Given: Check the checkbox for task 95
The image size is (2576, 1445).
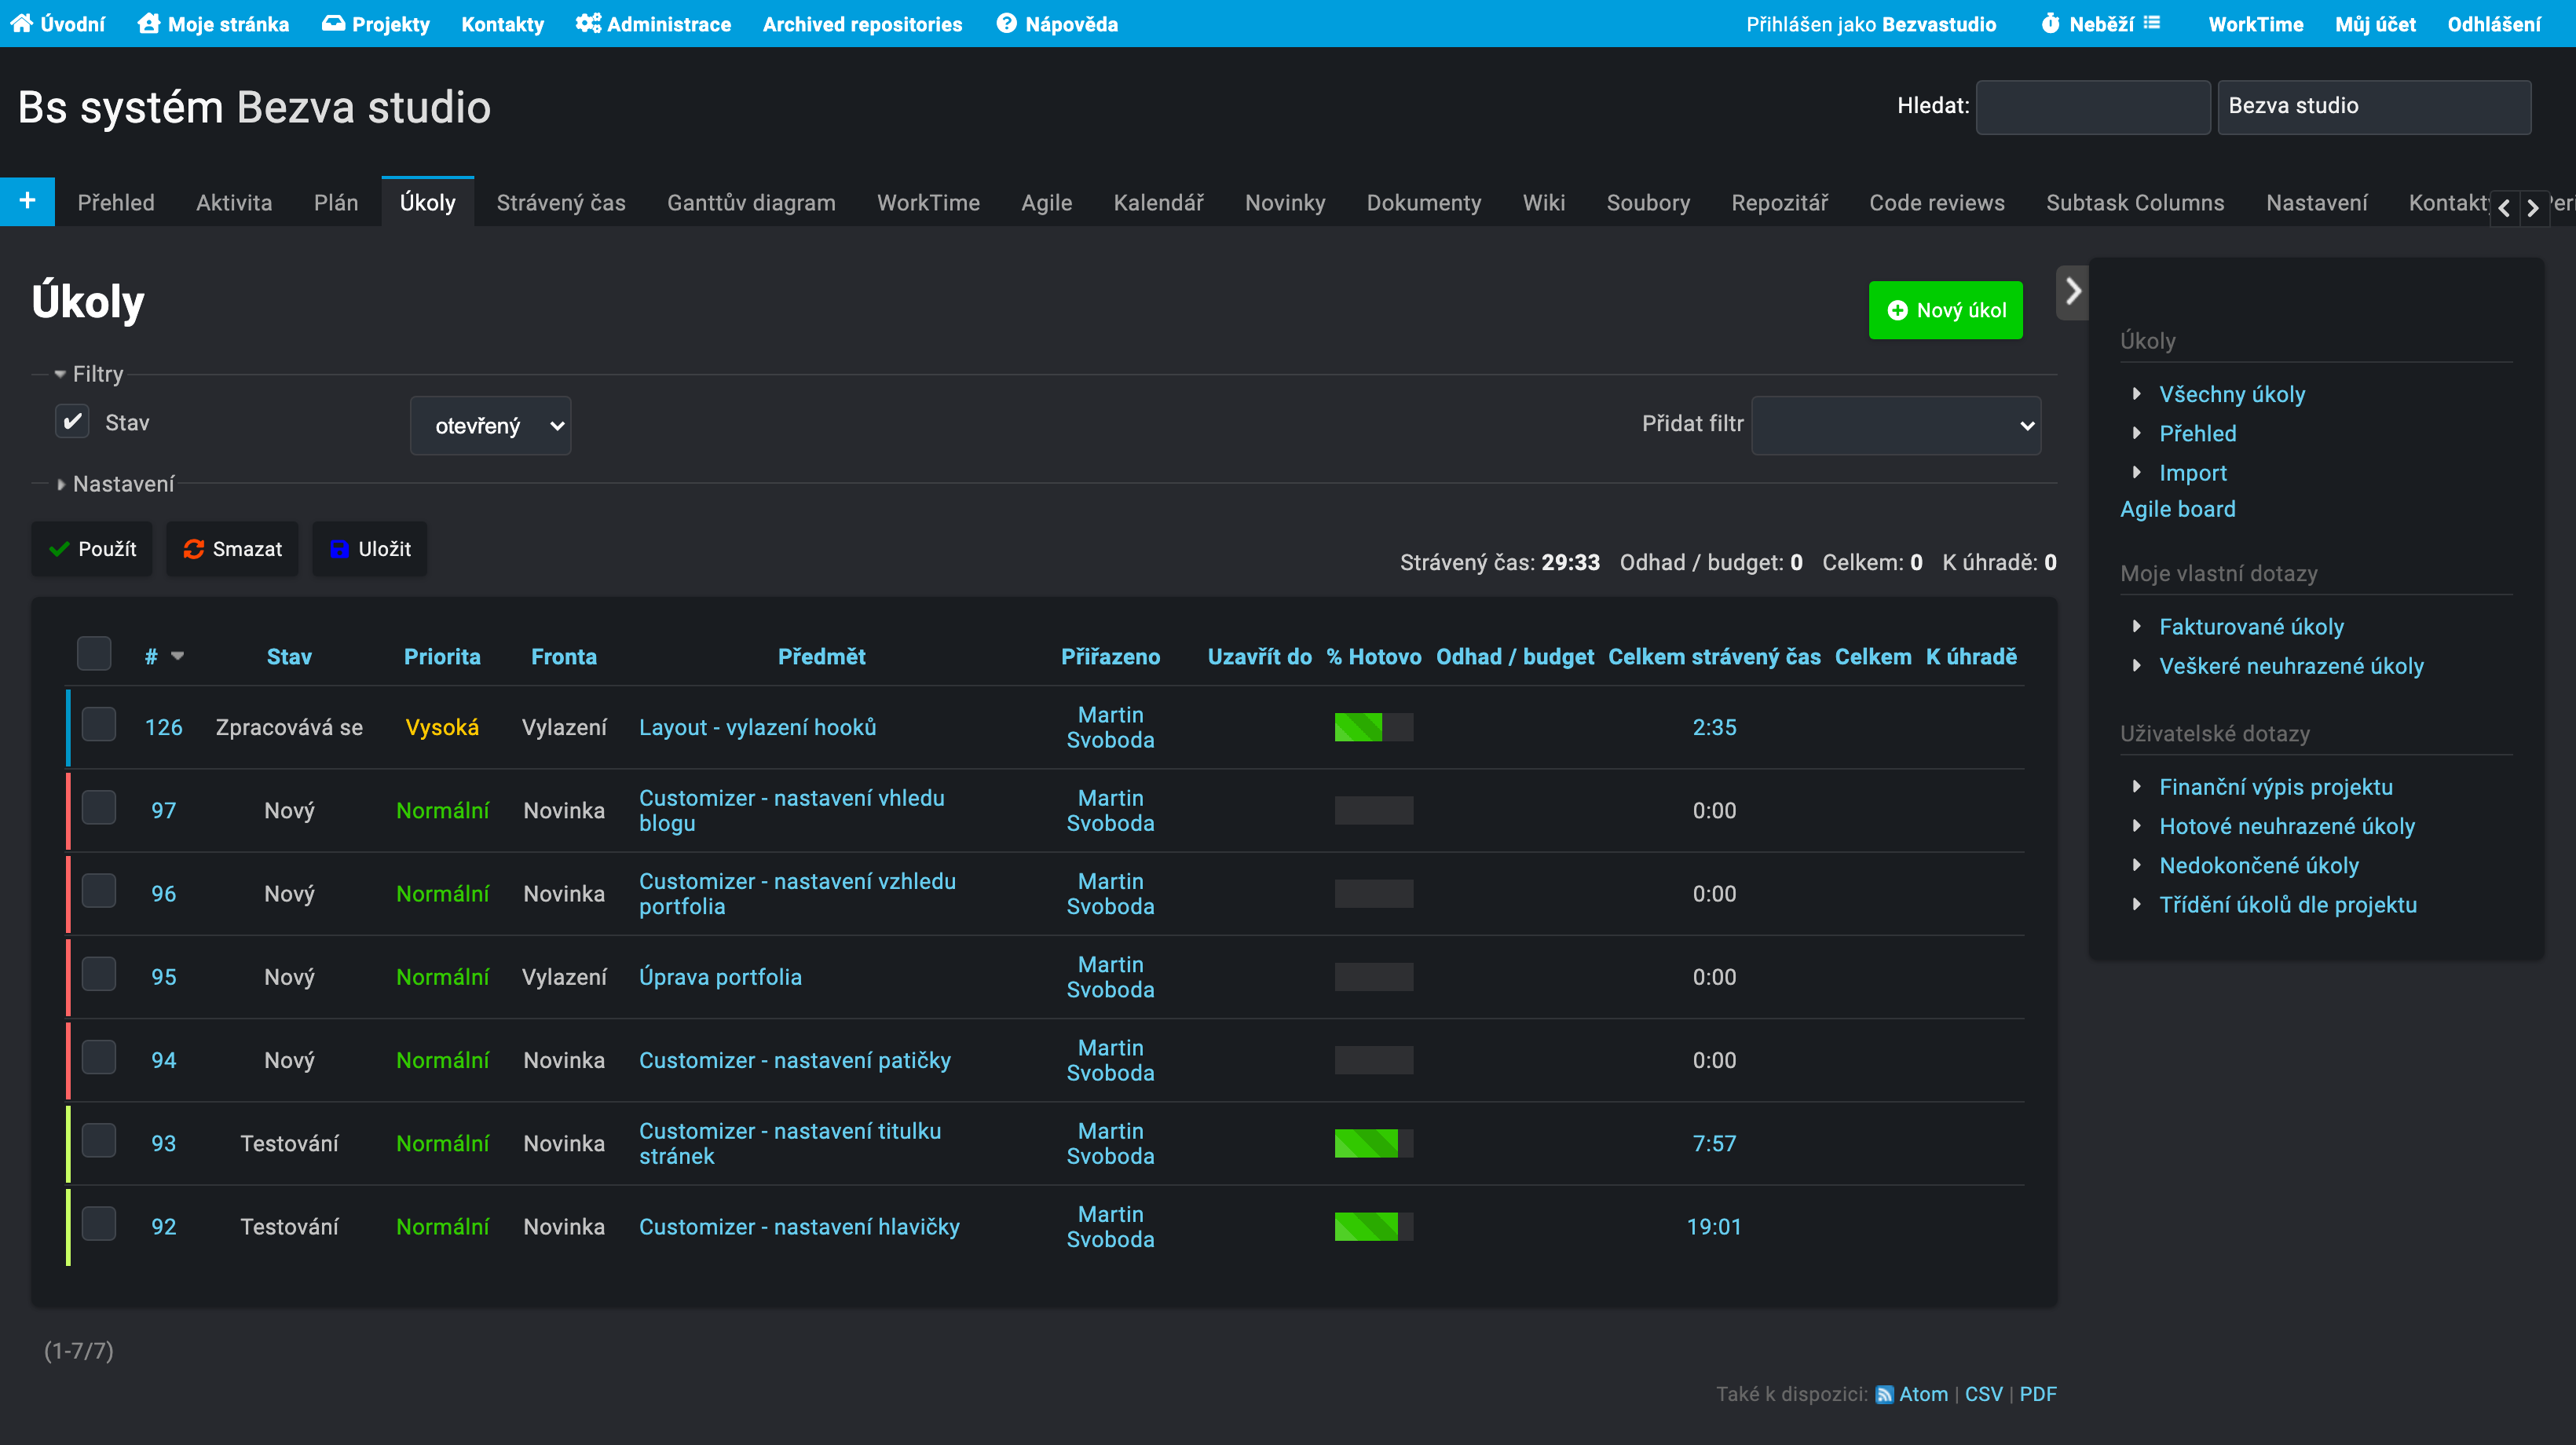Looking at the screenshot, I should [98, 974].
